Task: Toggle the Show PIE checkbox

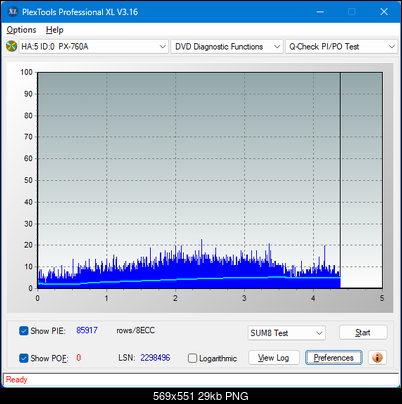Action: pos(24,331)
